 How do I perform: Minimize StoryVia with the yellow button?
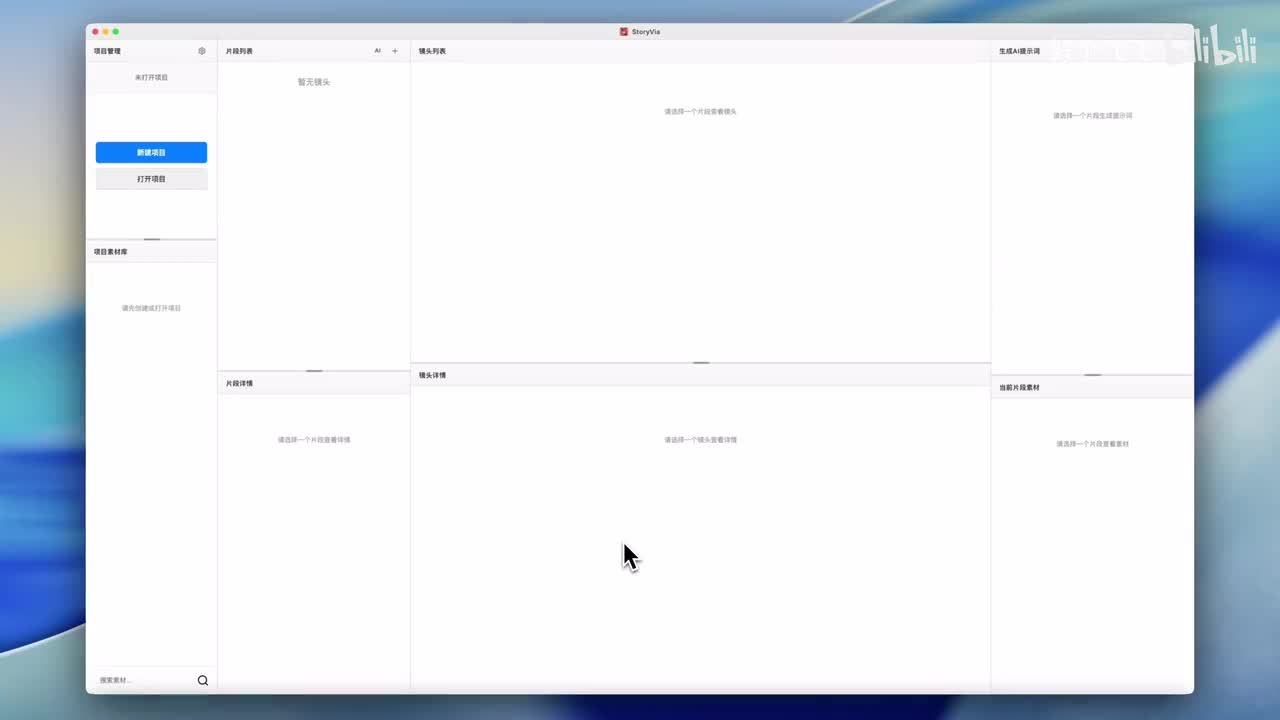[x=106, y=32]
